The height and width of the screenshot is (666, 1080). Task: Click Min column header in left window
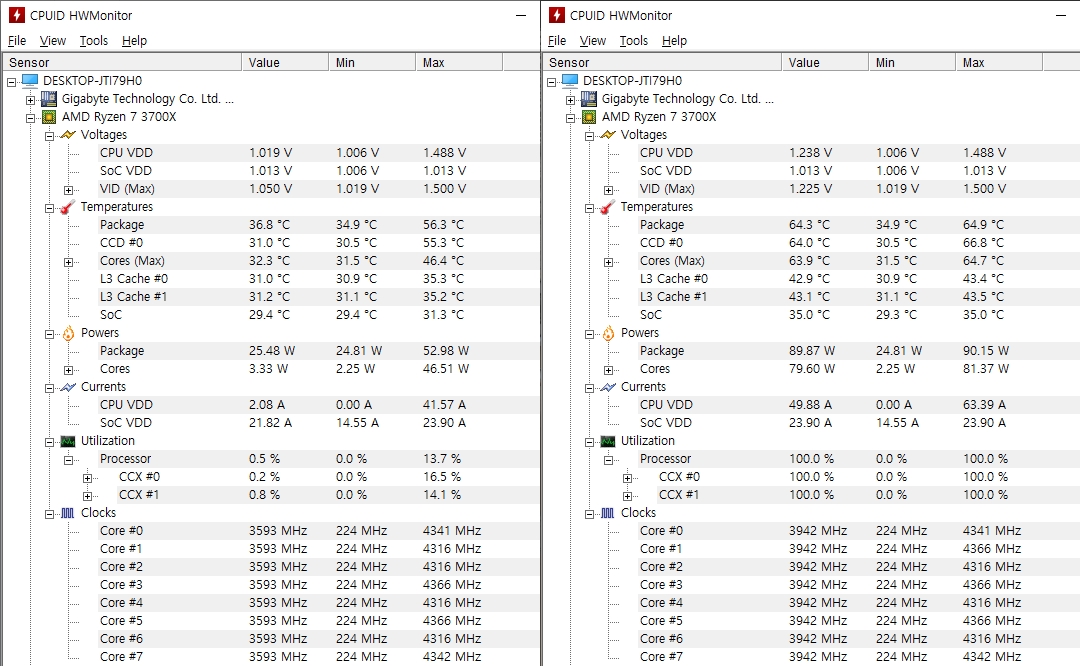point(372,62)
